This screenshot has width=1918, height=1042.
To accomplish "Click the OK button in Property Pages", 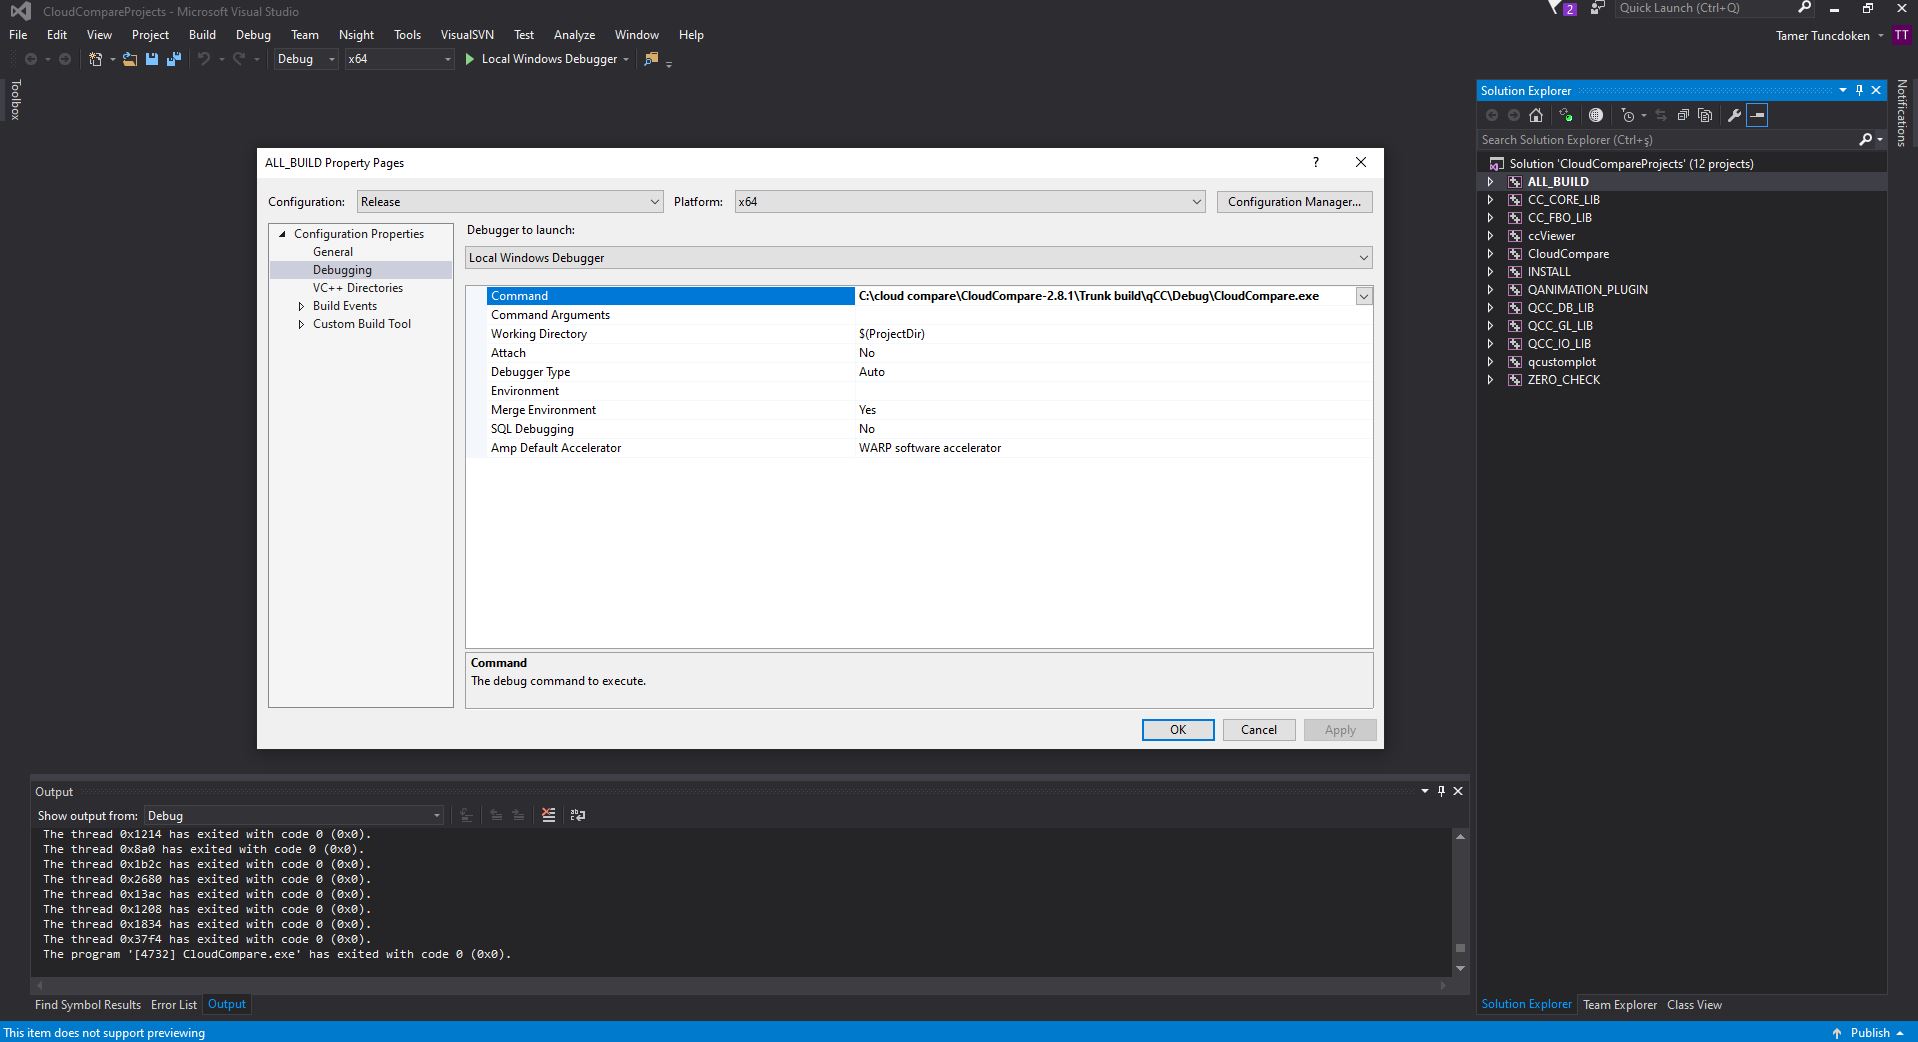I will pyautogui.click(x=1178, y=730).
